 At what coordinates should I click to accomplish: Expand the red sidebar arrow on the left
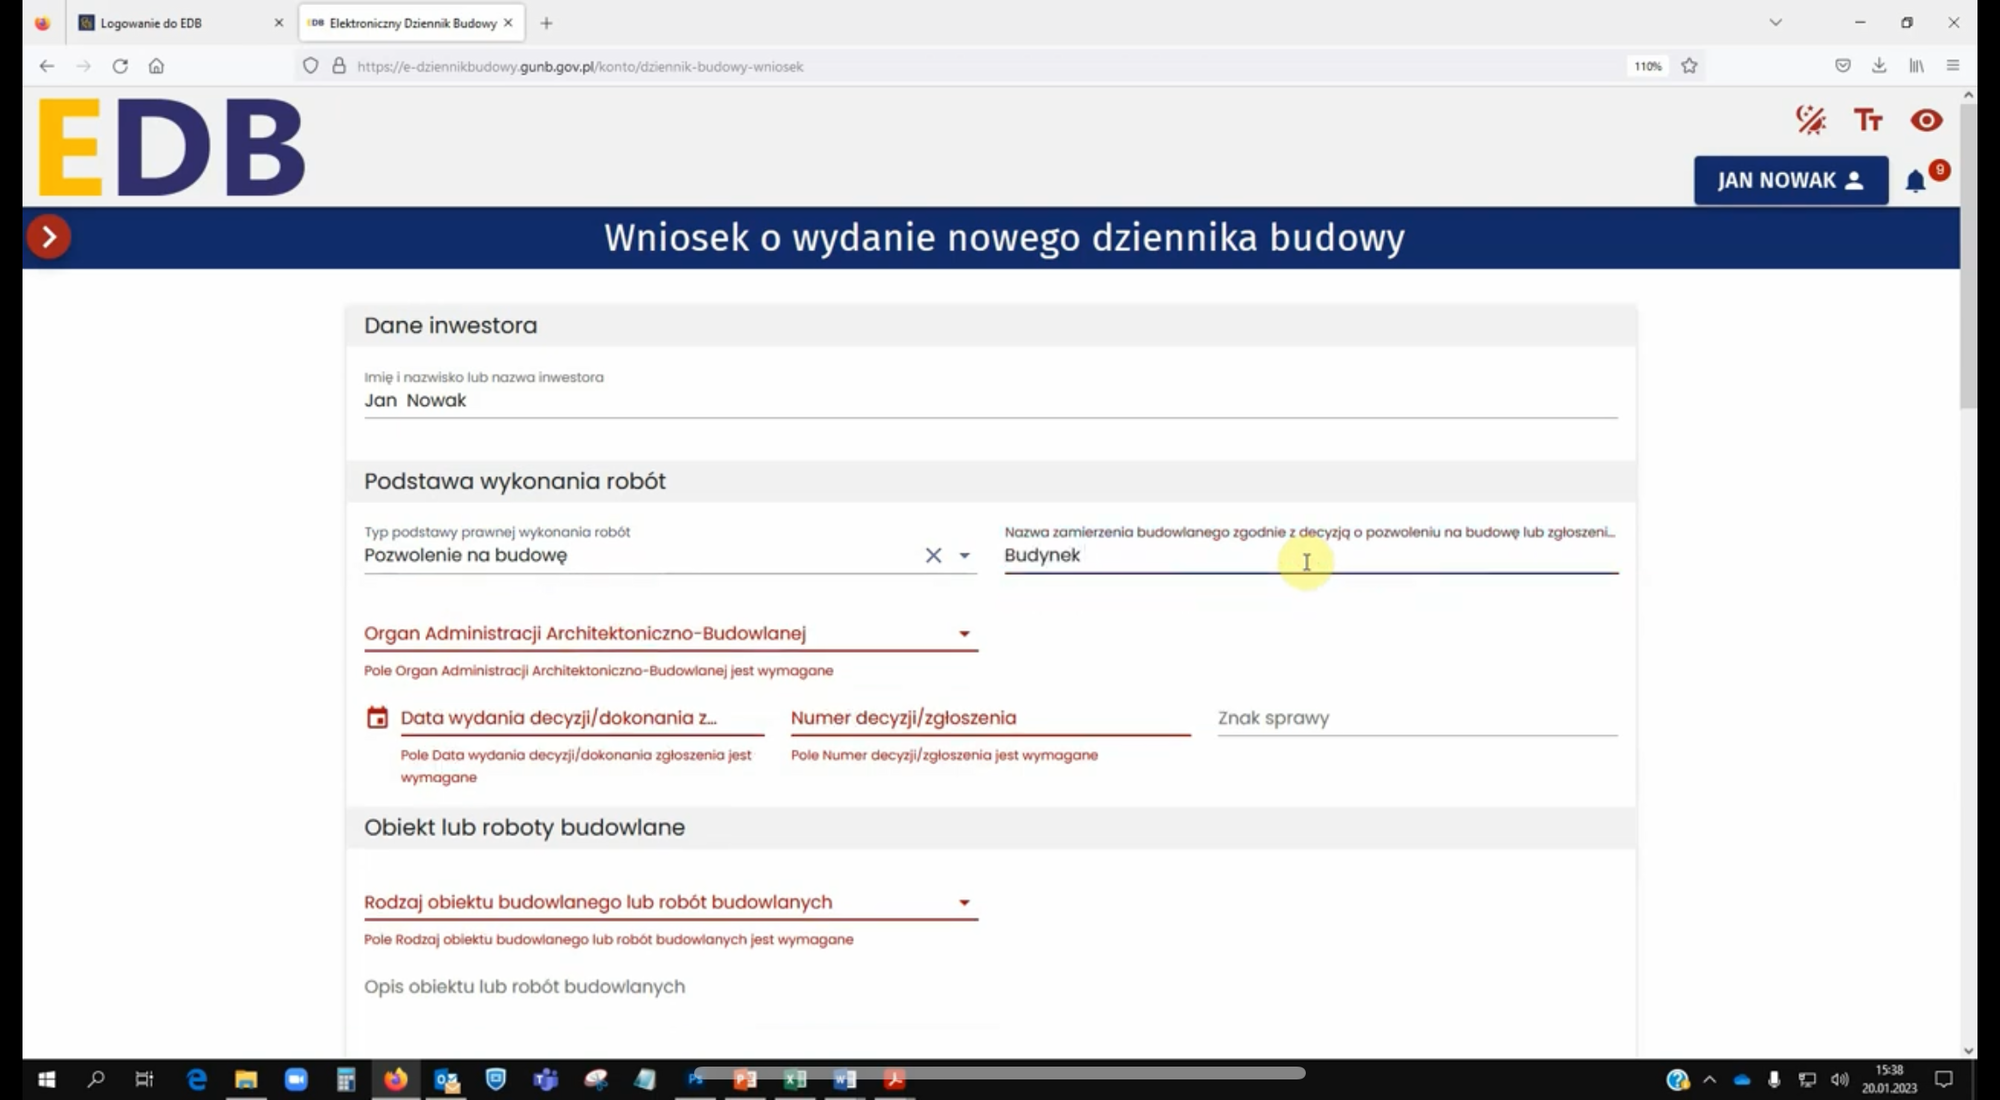47,236
